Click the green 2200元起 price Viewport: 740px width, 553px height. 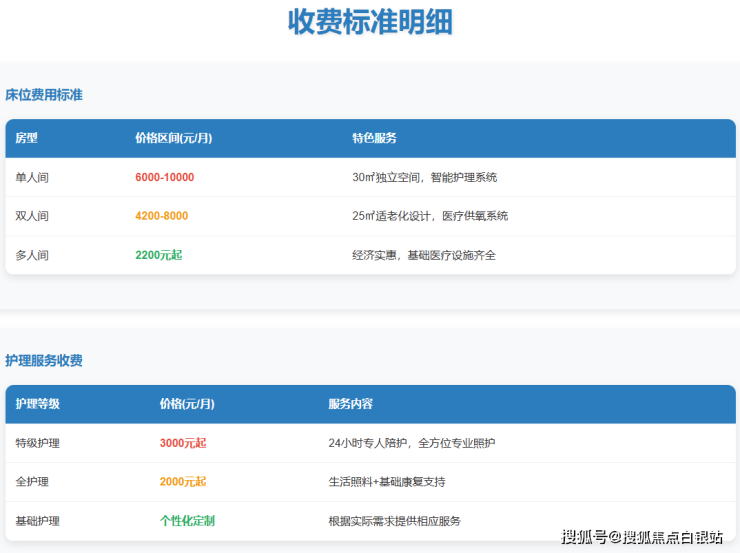(158, 255)
